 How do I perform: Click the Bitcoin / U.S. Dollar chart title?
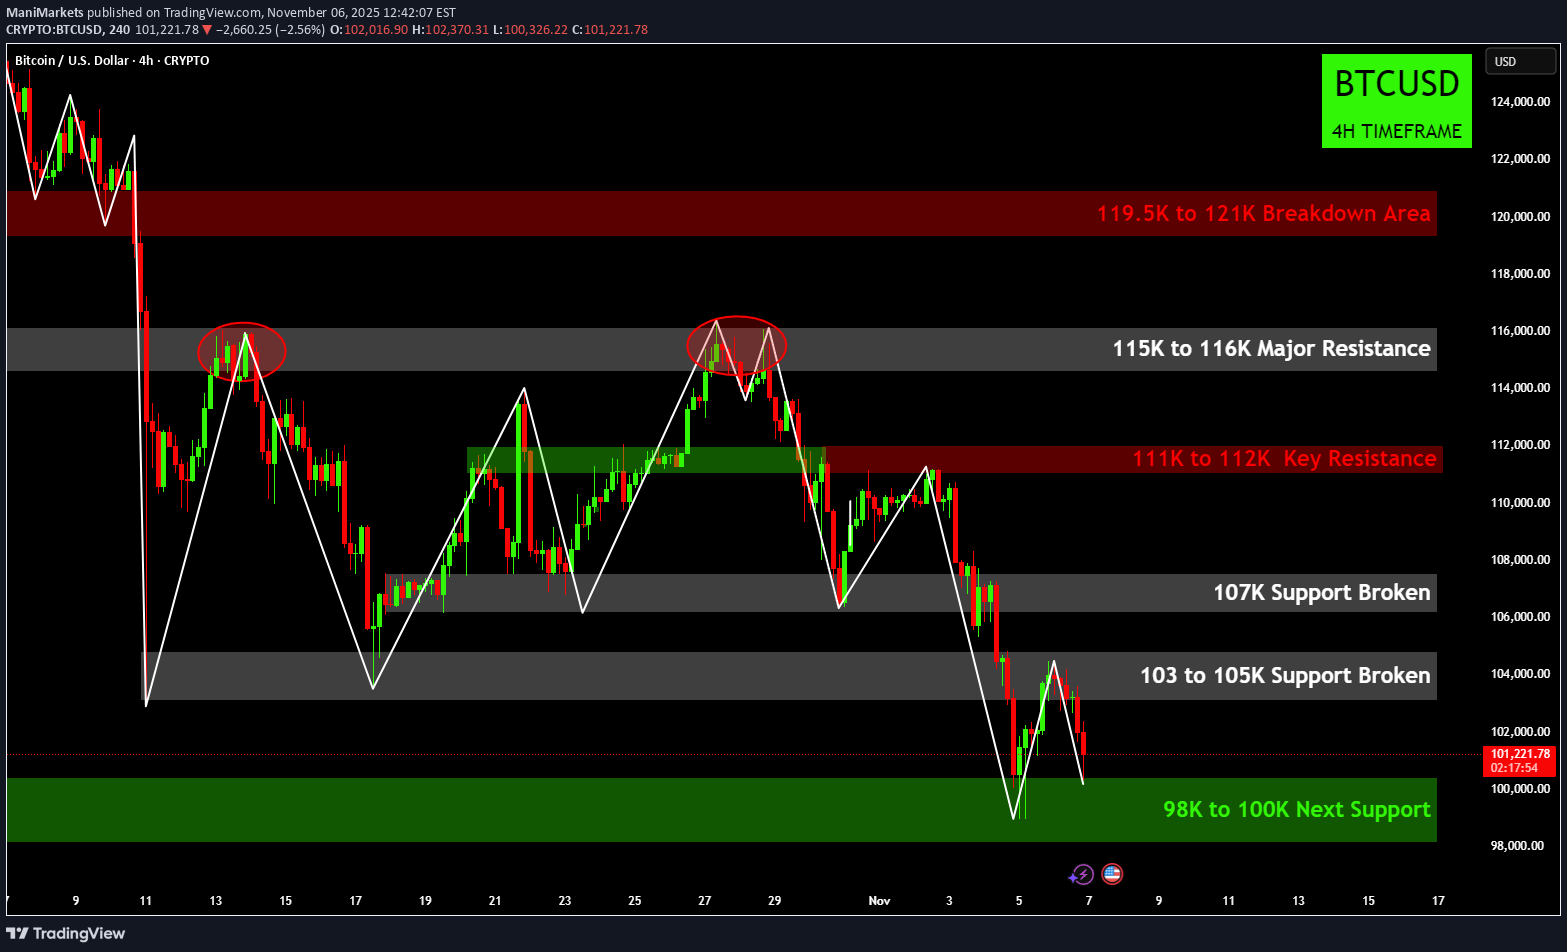(x=112, y=61)
